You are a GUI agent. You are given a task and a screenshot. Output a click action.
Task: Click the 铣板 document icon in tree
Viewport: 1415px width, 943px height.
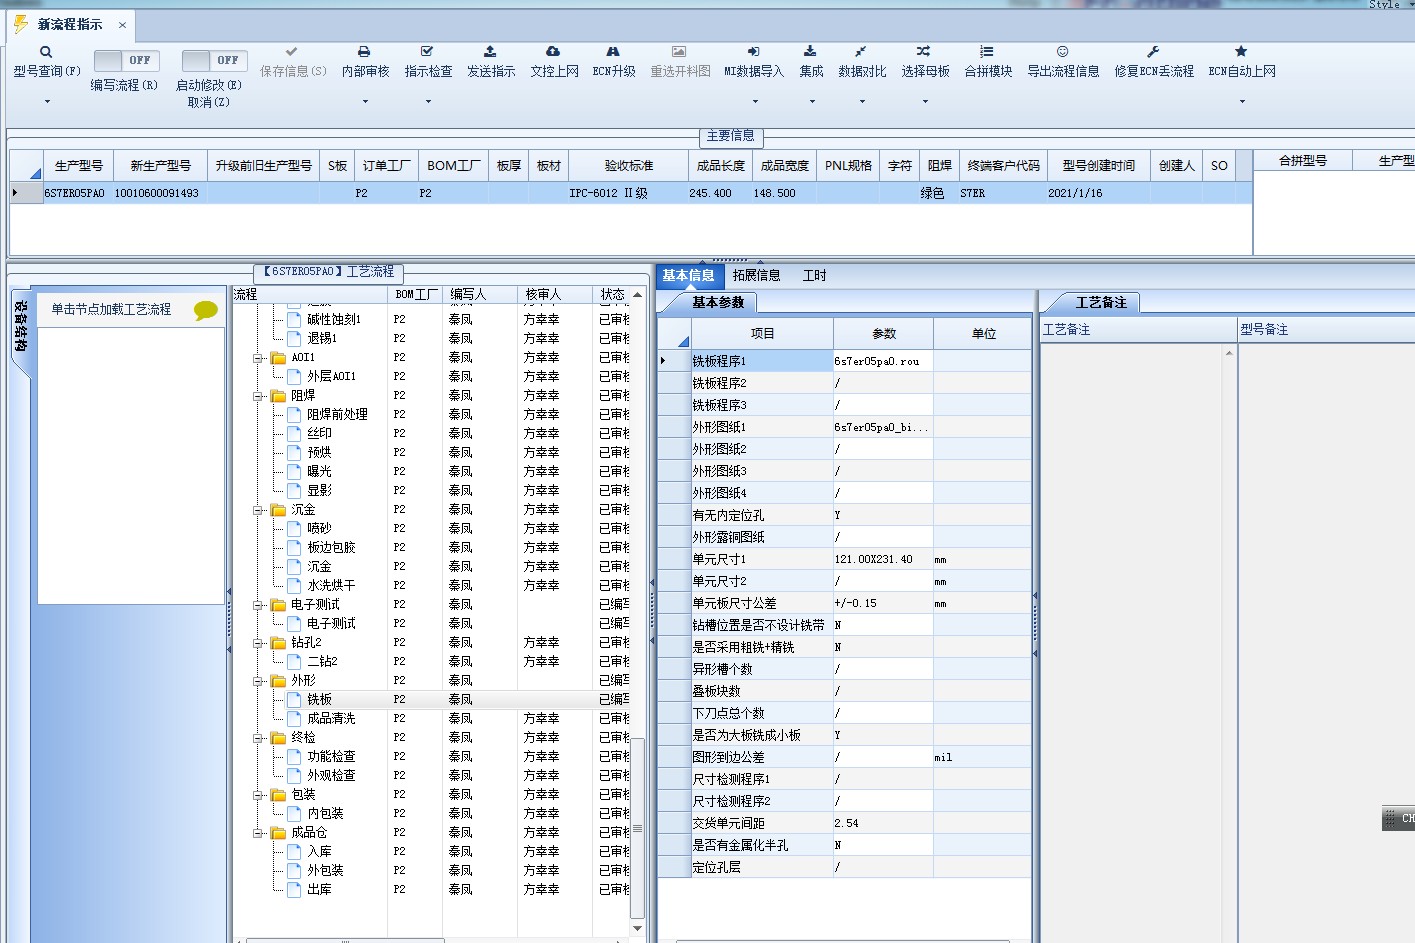tap(294, 699)
